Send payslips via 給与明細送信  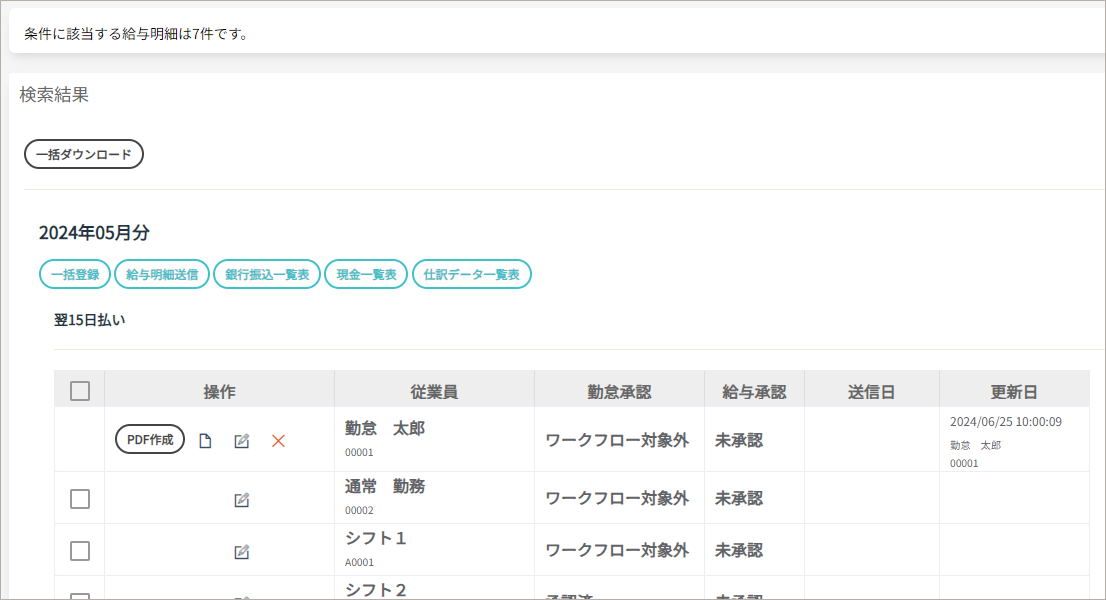162,274
